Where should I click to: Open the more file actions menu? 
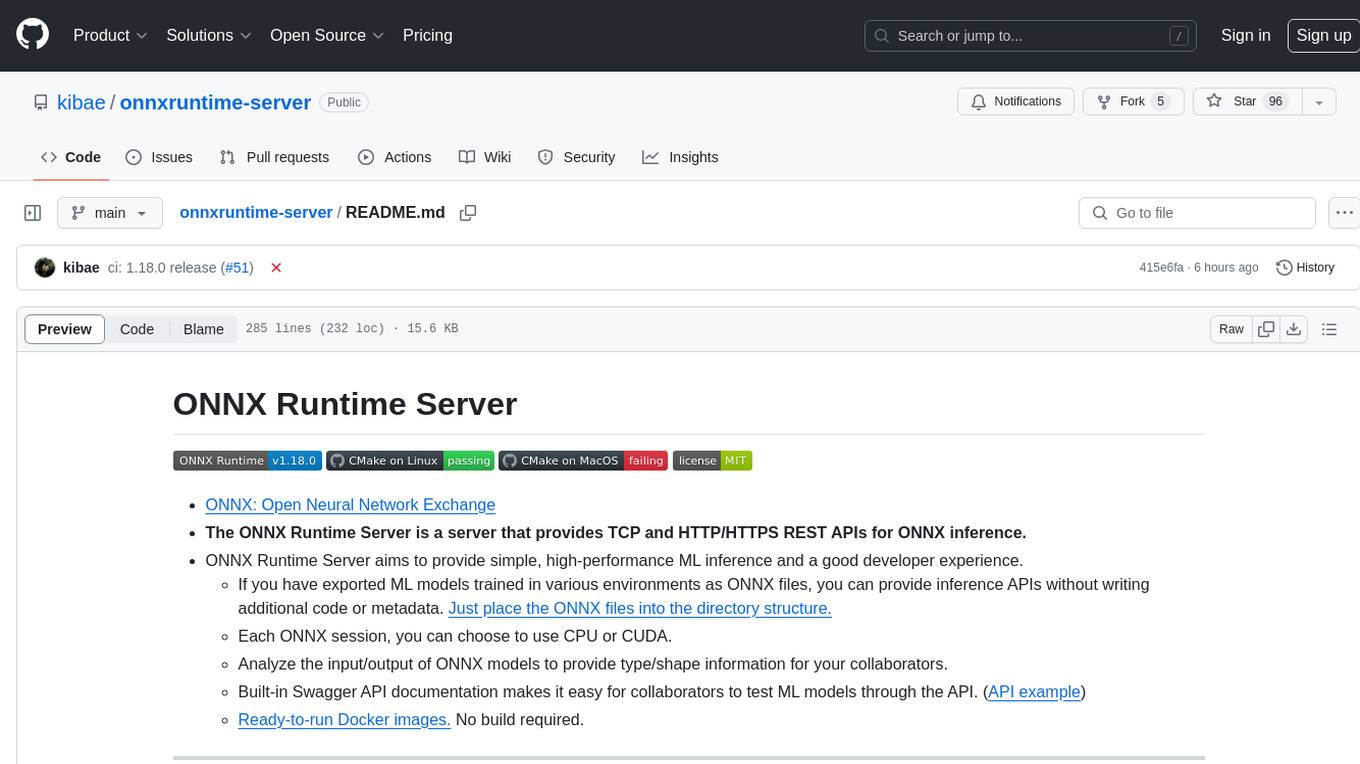1344,213
